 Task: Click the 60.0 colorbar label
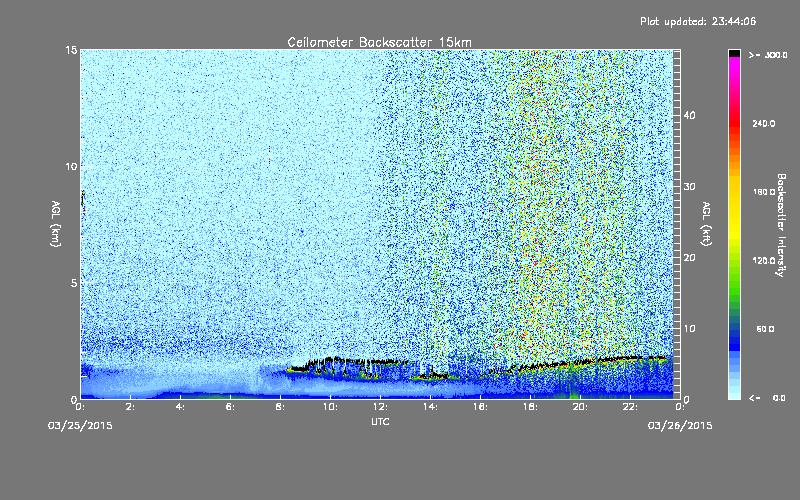tap(765, 330)
